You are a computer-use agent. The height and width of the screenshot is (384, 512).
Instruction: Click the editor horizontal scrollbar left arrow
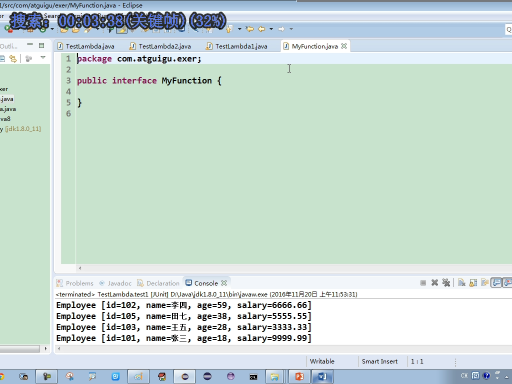coord(80,268)
